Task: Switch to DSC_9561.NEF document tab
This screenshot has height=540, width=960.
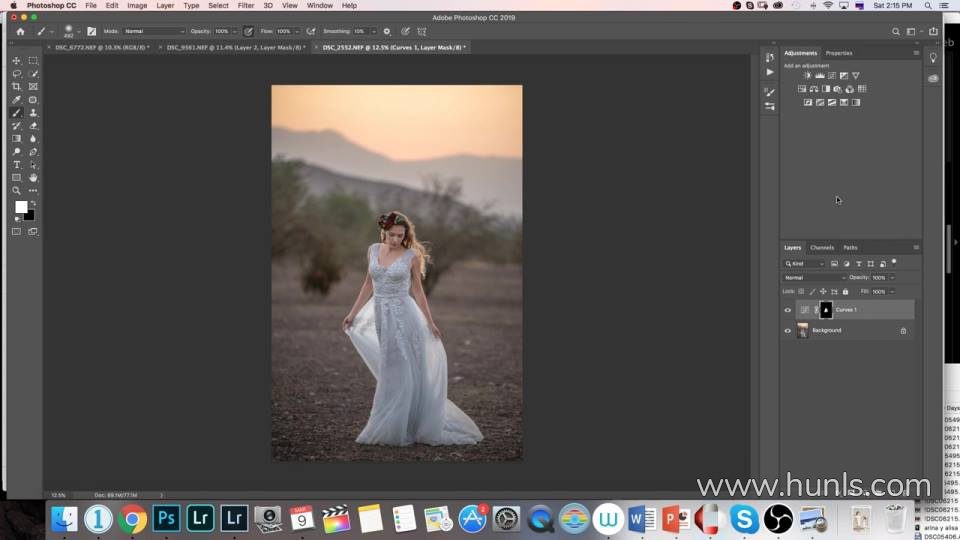Action: point(236,47)
